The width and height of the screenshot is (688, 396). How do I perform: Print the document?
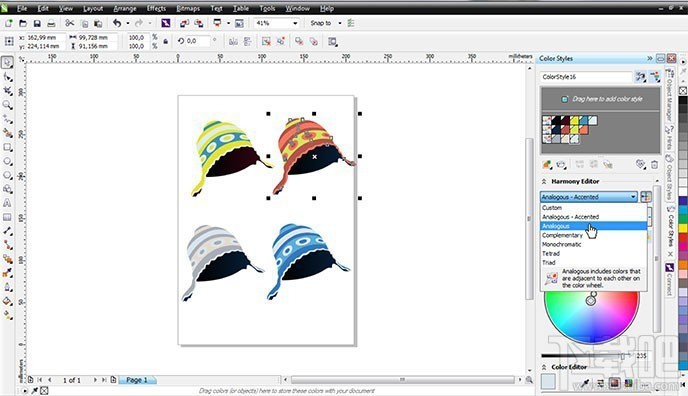click(51, 23)
